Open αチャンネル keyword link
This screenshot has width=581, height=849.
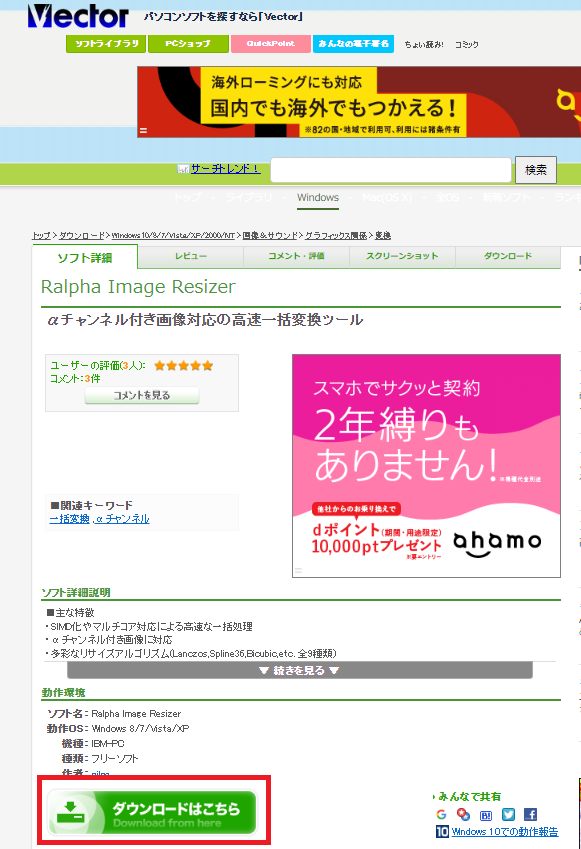(122, 519)
